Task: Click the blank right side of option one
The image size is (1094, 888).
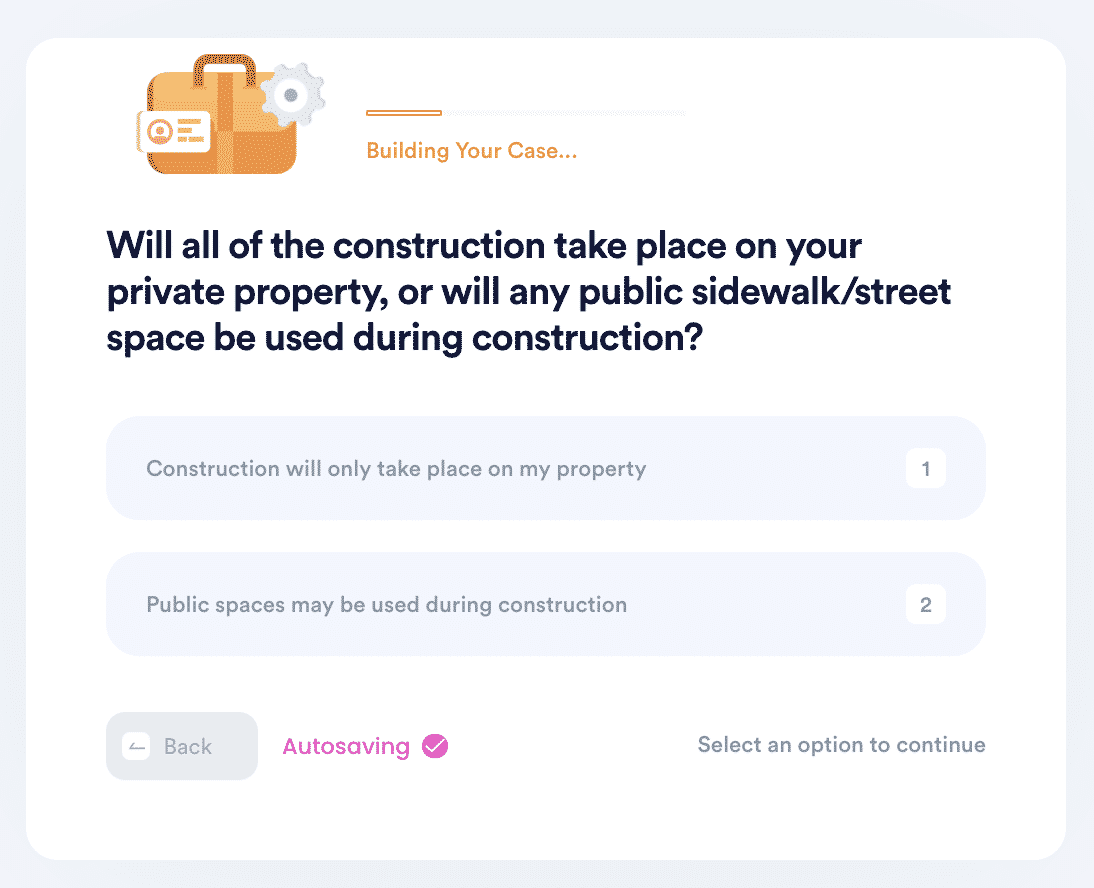Action: [x=774, y=468]
